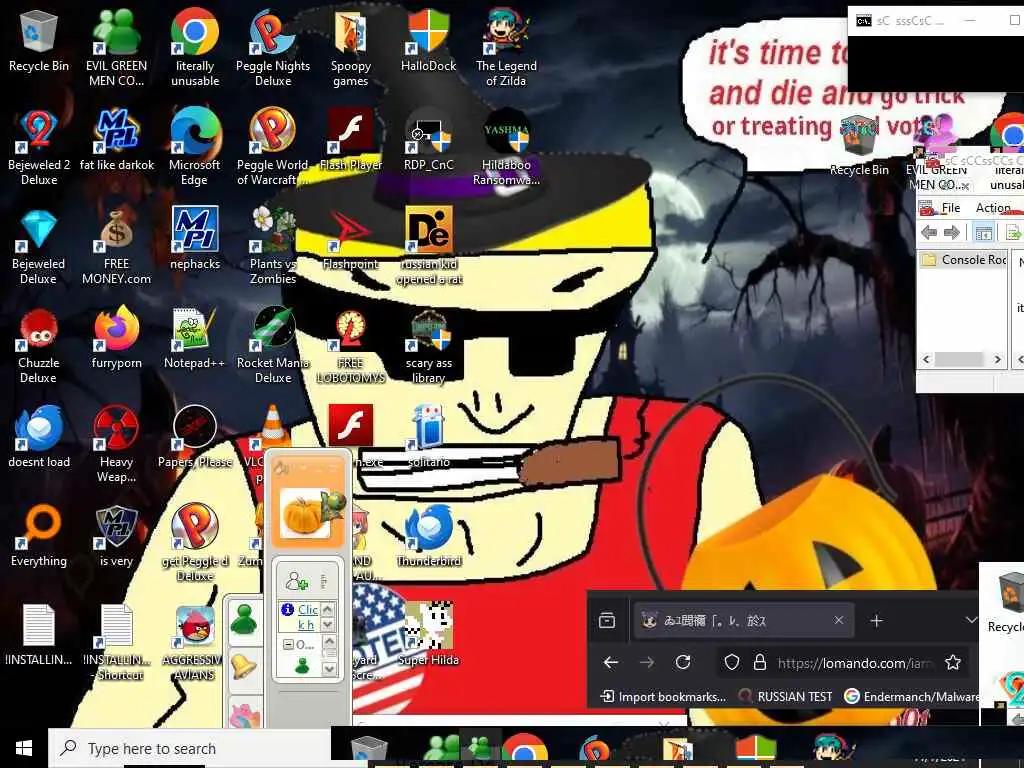Select the garbled-title browser tab
The image size is (1024, 768).
pos(744,620)
